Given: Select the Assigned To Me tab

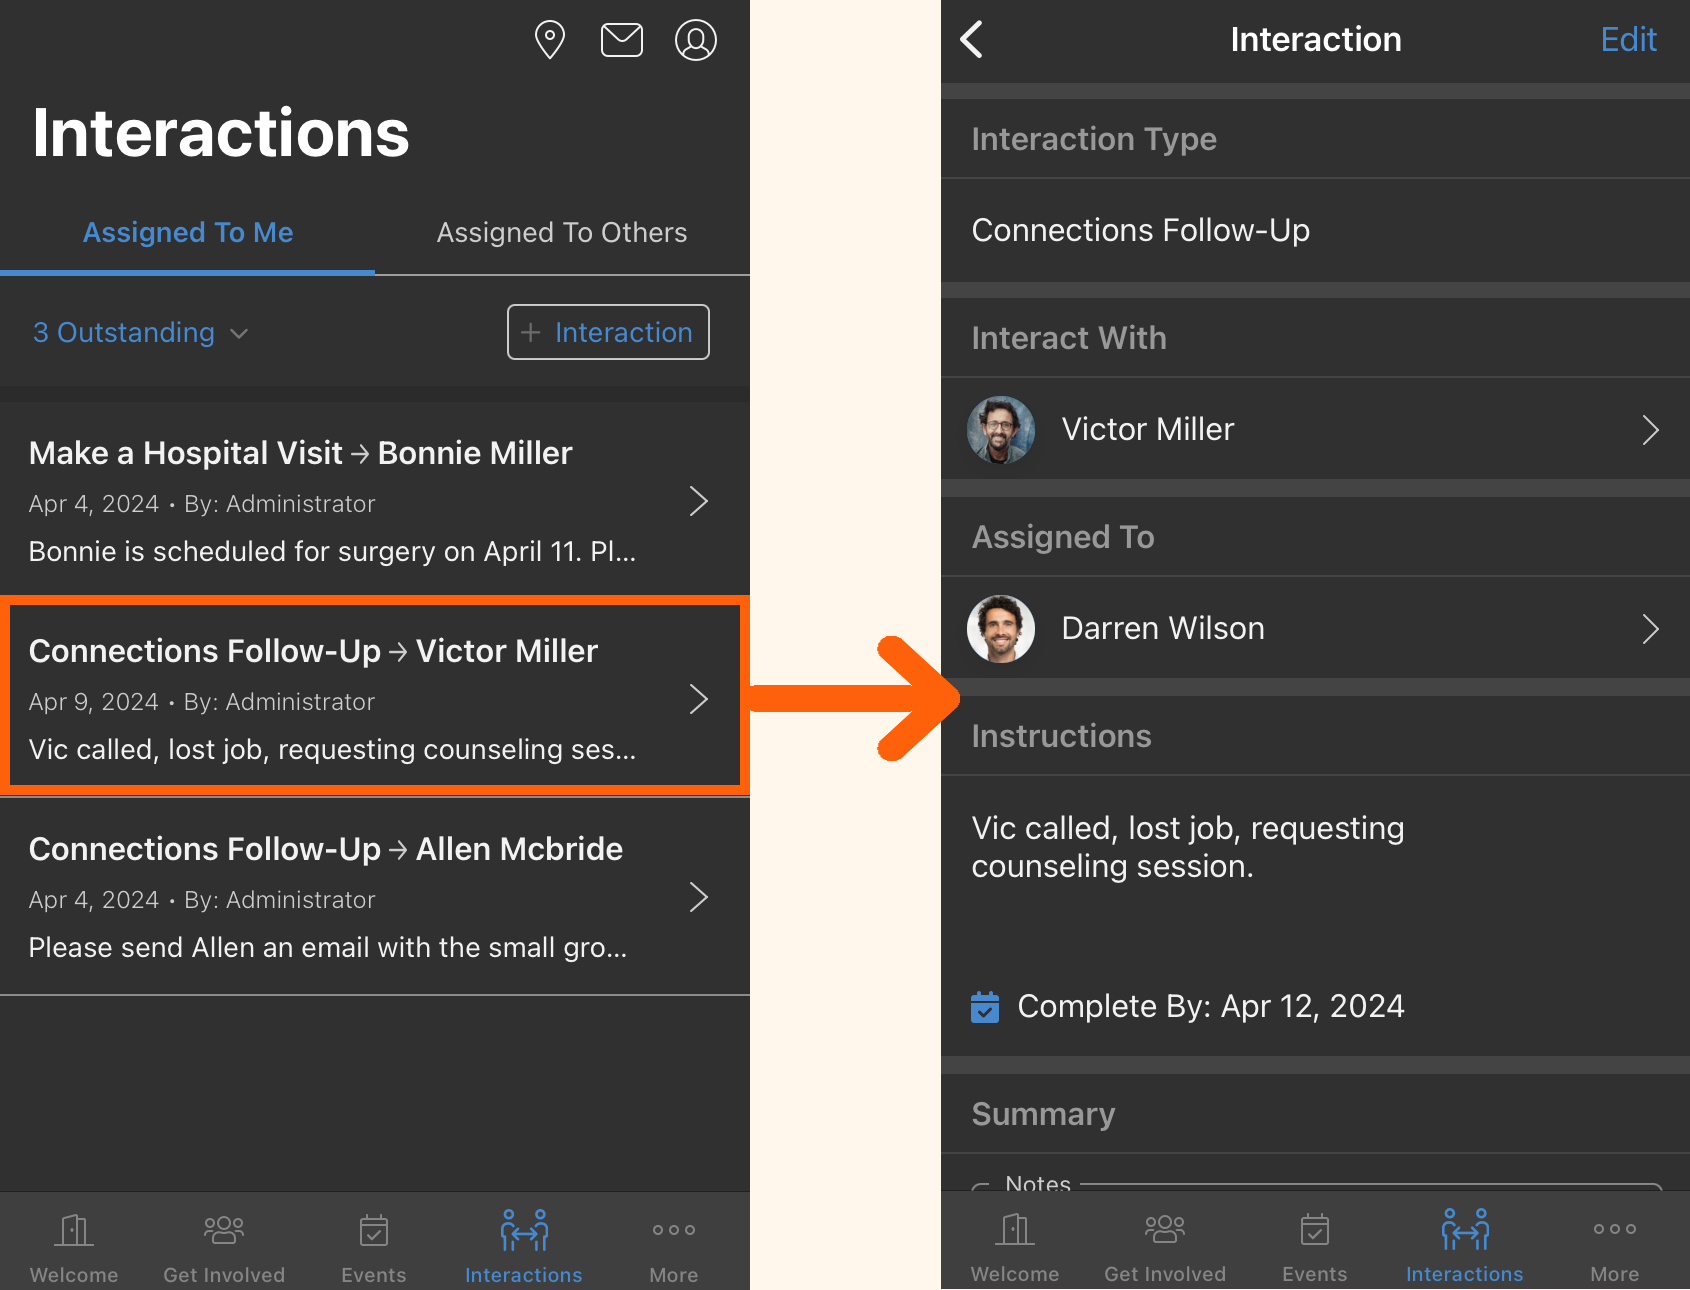Looking at the screenshot, I should point(188,233).
